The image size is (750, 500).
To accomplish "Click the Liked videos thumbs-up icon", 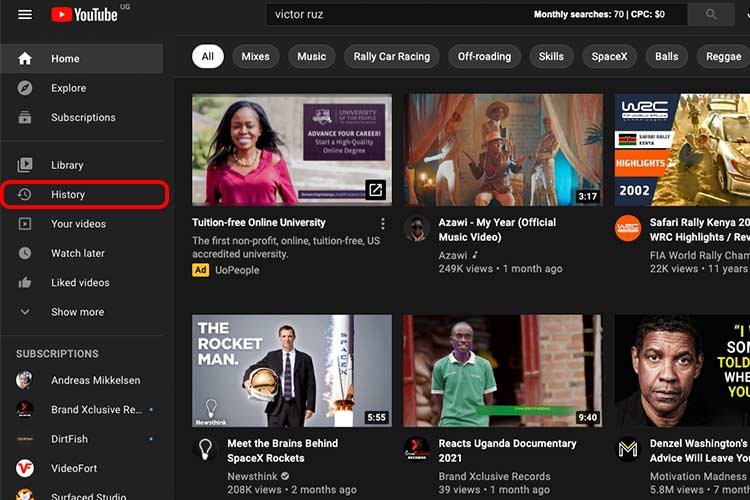I will [x=25, y=283].
